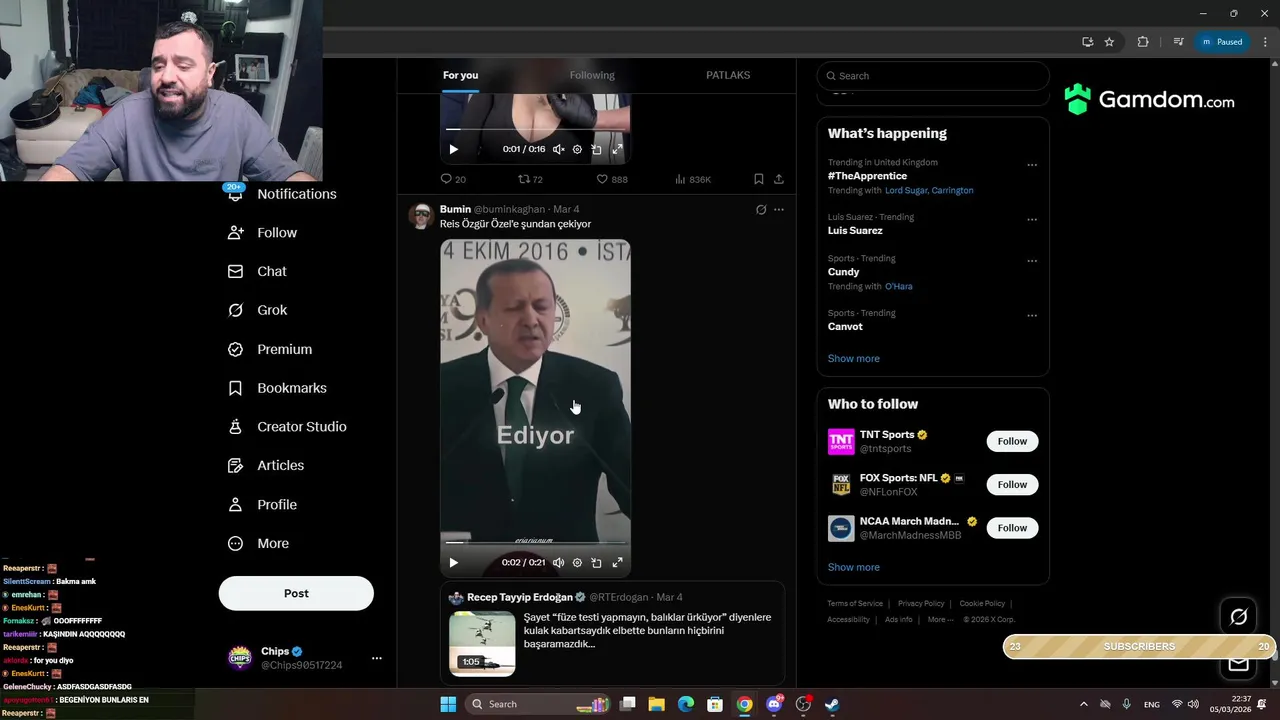Open Bumin's profile avatar
Screen dimensions: 1280x720
tap(421, 216)
